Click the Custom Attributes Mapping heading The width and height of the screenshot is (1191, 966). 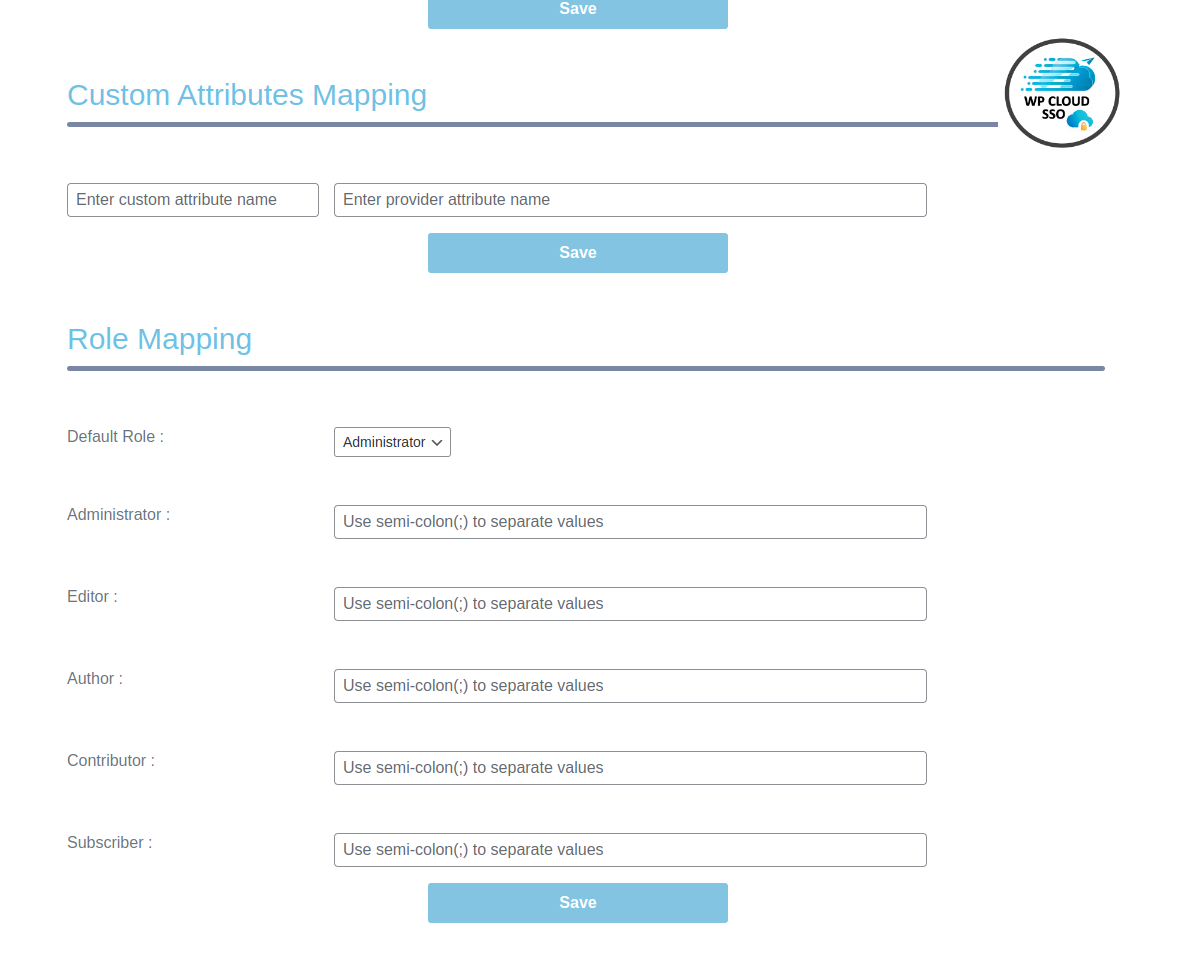point(247,95)
